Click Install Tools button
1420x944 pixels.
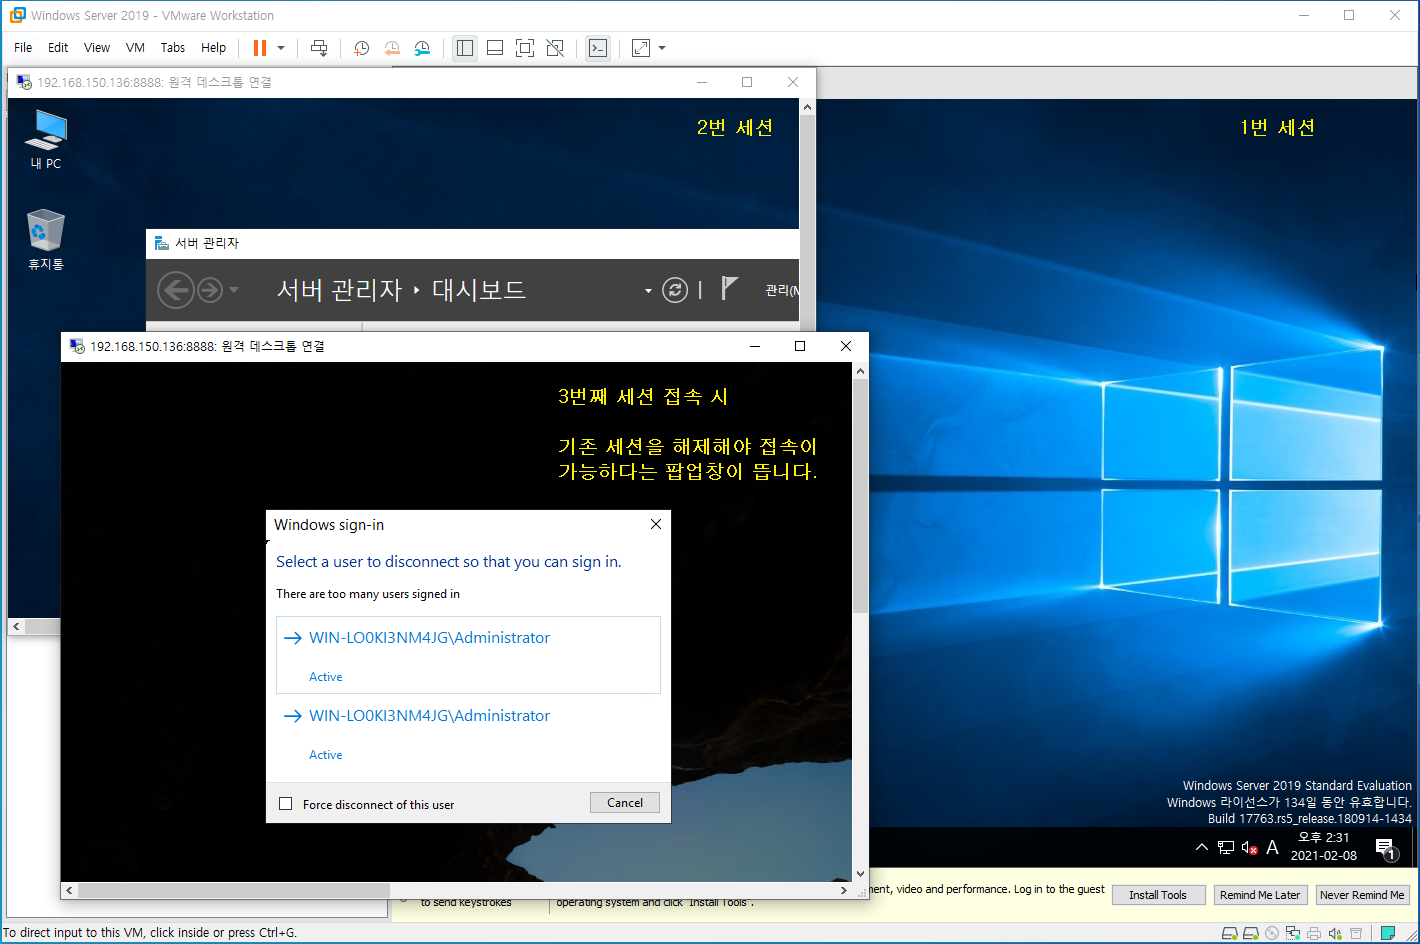pyautogui.click(x=1158, y=895)
